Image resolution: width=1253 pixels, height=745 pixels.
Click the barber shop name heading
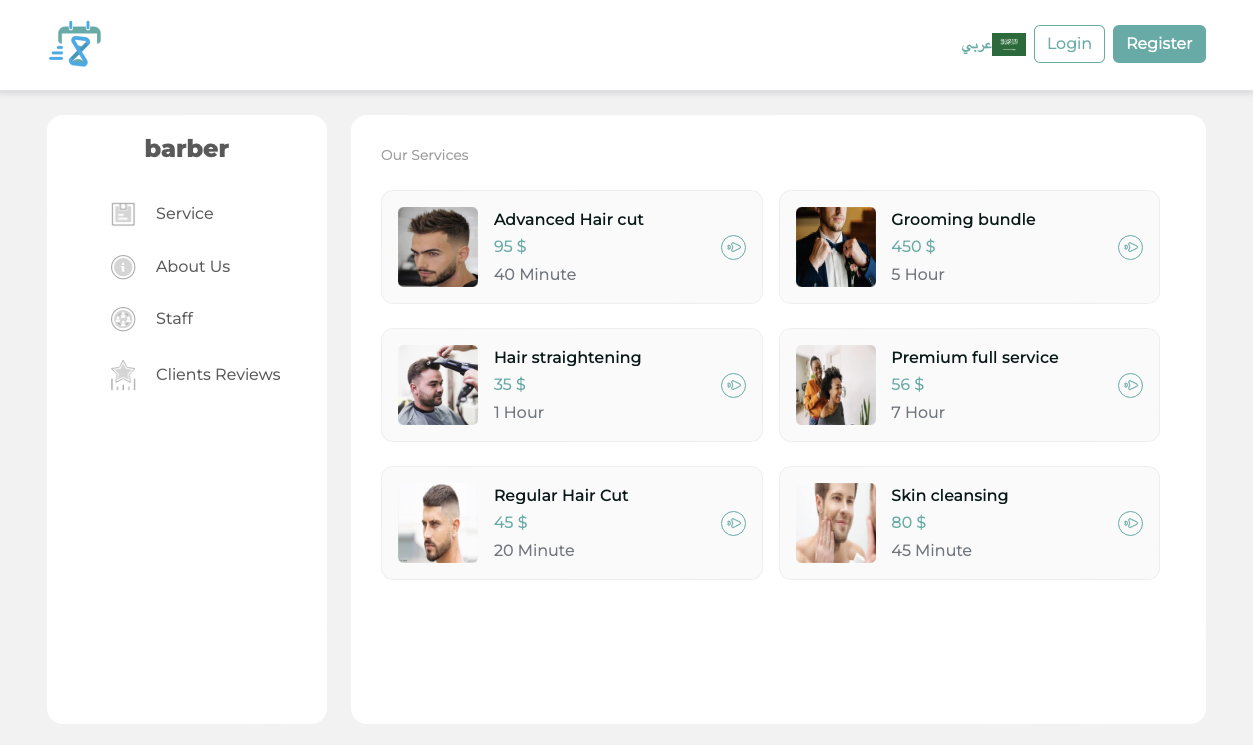pyautogui.click(x=186, y=148)
